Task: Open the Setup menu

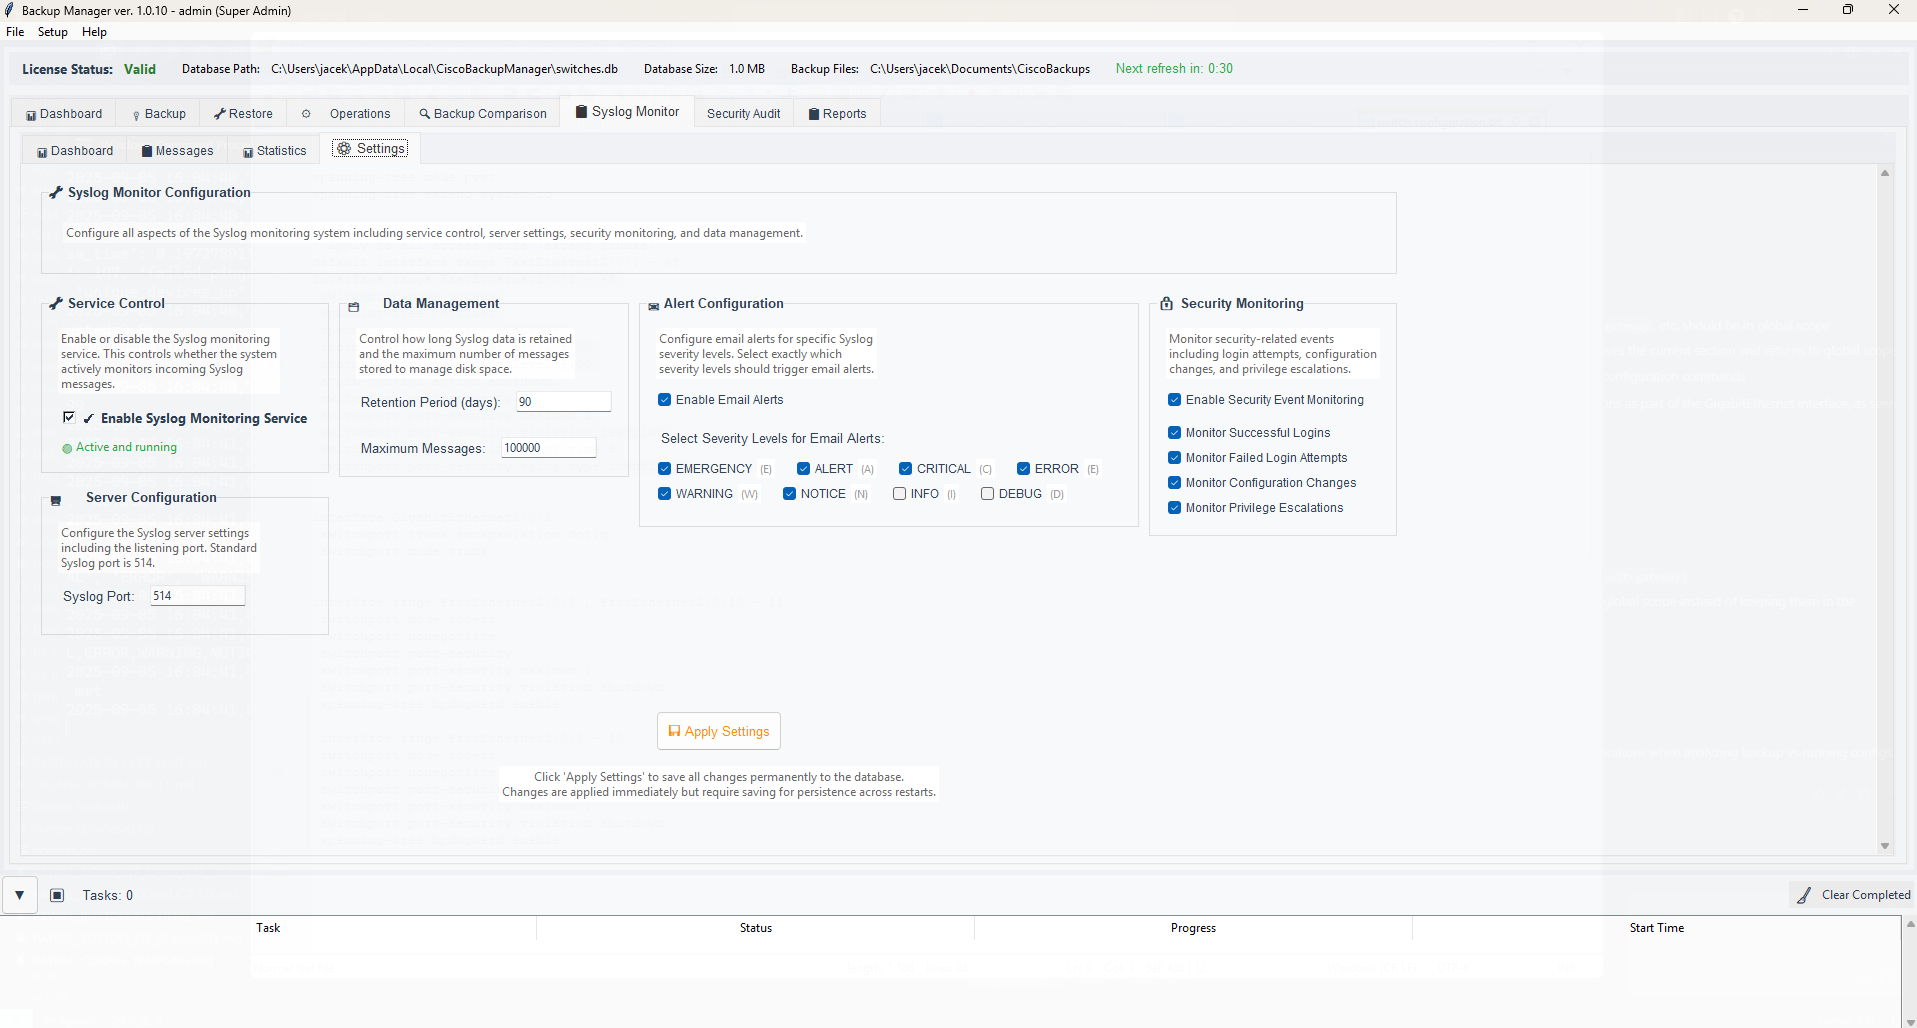Action: (x=53, y=32)
